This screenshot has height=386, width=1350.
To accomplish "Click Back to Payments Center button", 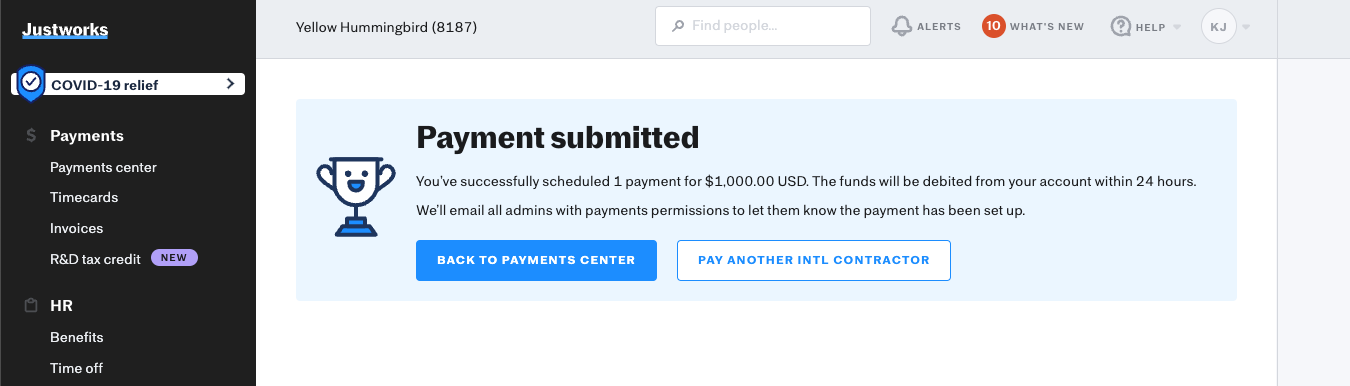I will [536, 260].
